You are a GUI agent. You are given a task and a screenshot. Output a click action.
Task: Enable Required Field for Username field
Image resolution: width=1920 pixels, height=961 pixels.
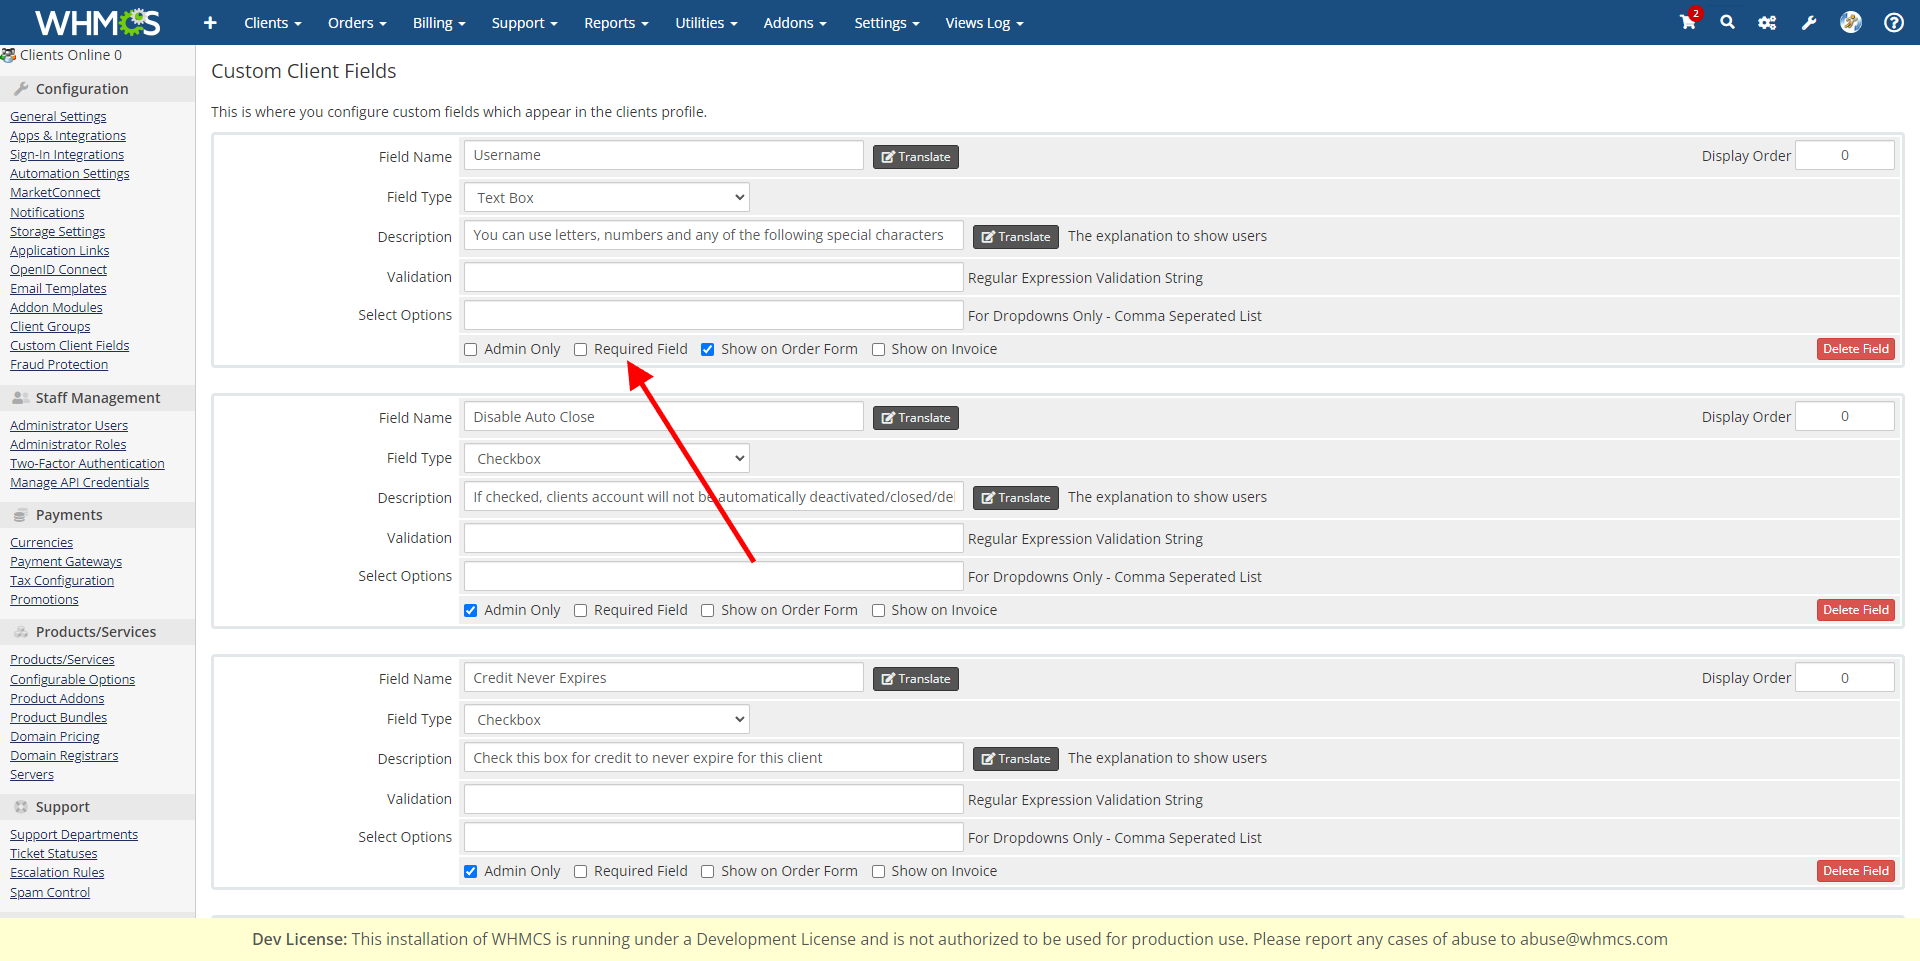click(x=581, y=350)
